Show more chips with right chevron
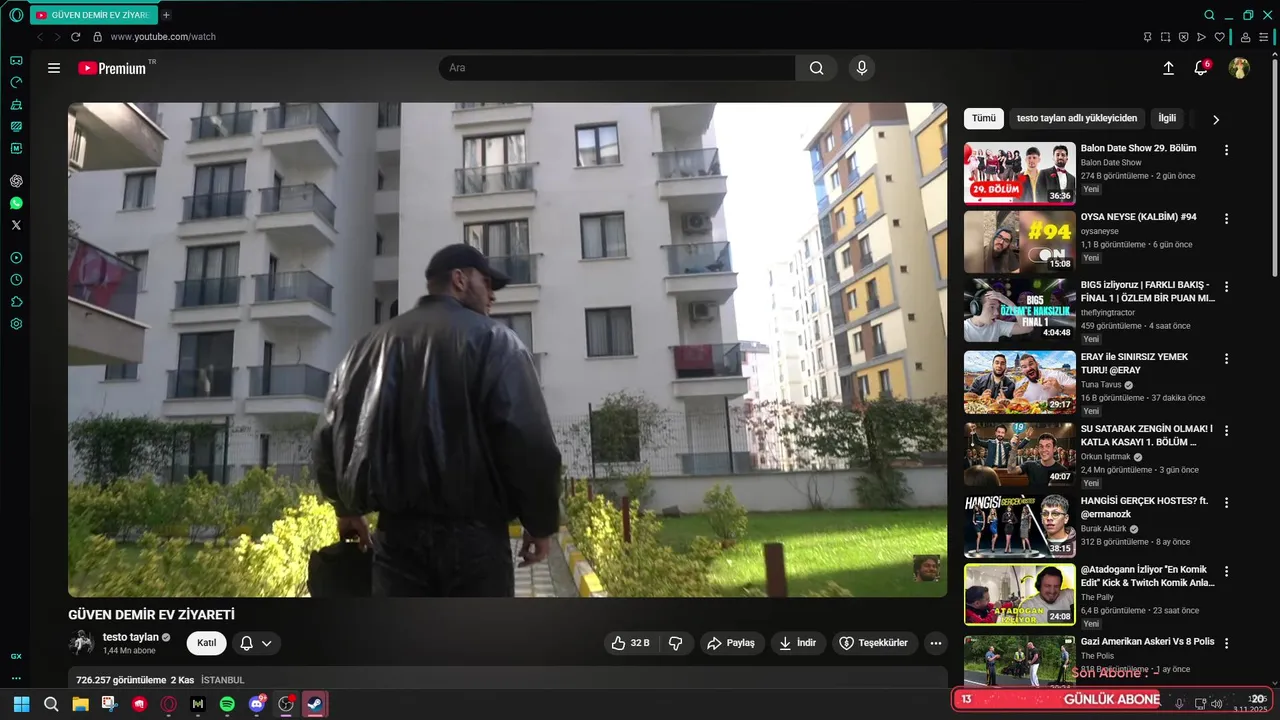The width and height of the screenshot is (1280, 720). (1216, 119)
